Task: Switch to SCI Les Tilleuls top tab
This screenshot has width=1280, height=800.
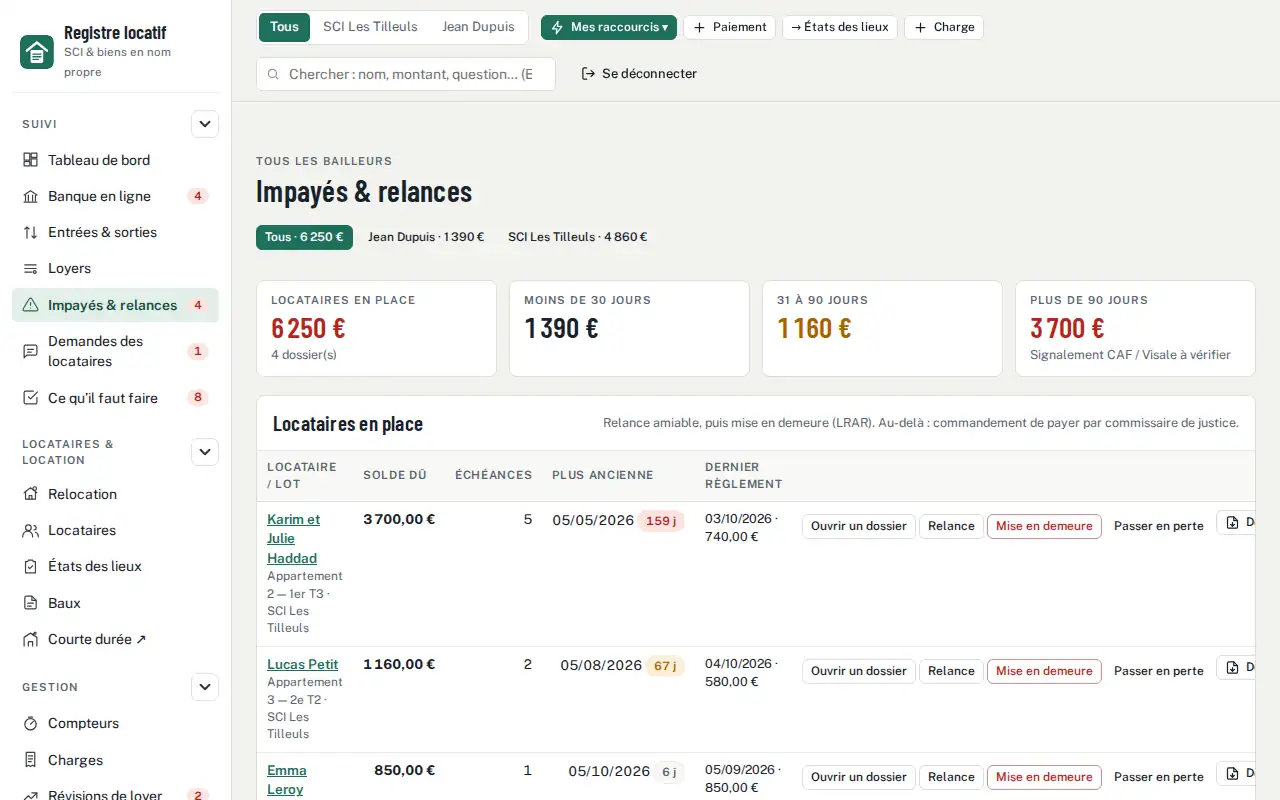Action: click(370, 27)
